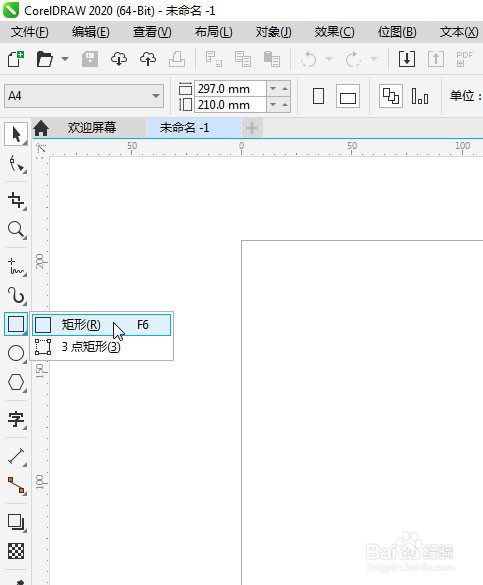Open the 文件(F) menu
The height and width of the screenshot is (585, 483).
tap(29, 32)
